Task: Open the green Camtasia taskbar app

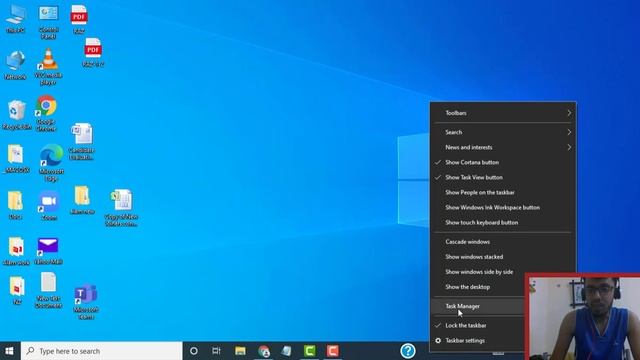Action: [310, 351]
